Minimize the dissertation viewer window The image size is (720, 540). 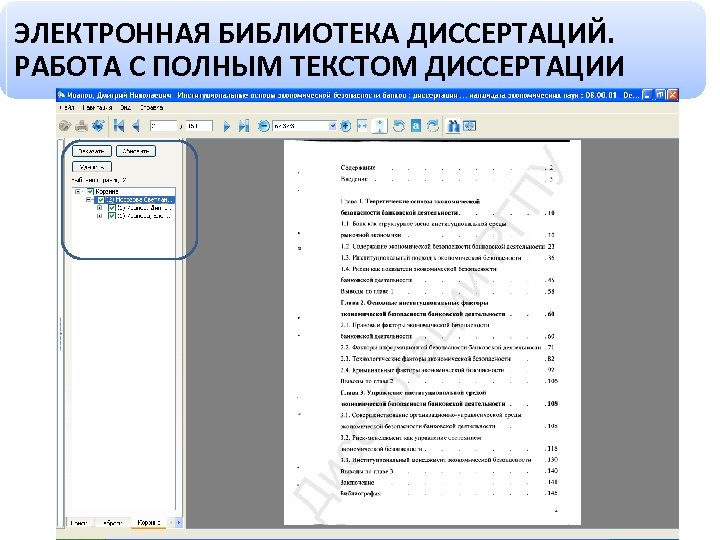tap(647, 95)
